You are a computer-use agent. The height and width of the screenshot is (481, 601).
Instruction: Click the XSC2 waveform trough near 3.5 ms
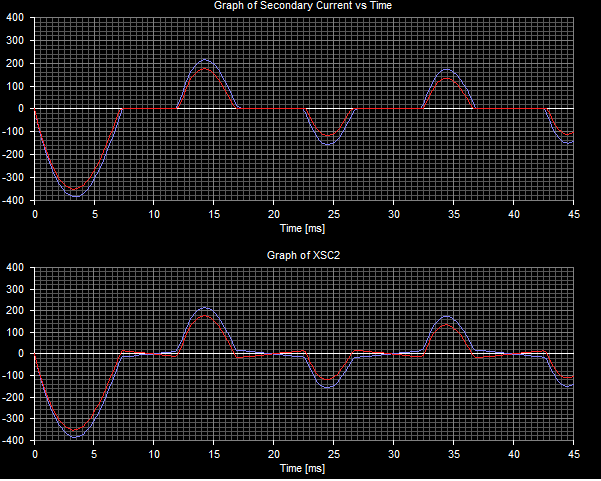tap(76, 436)
